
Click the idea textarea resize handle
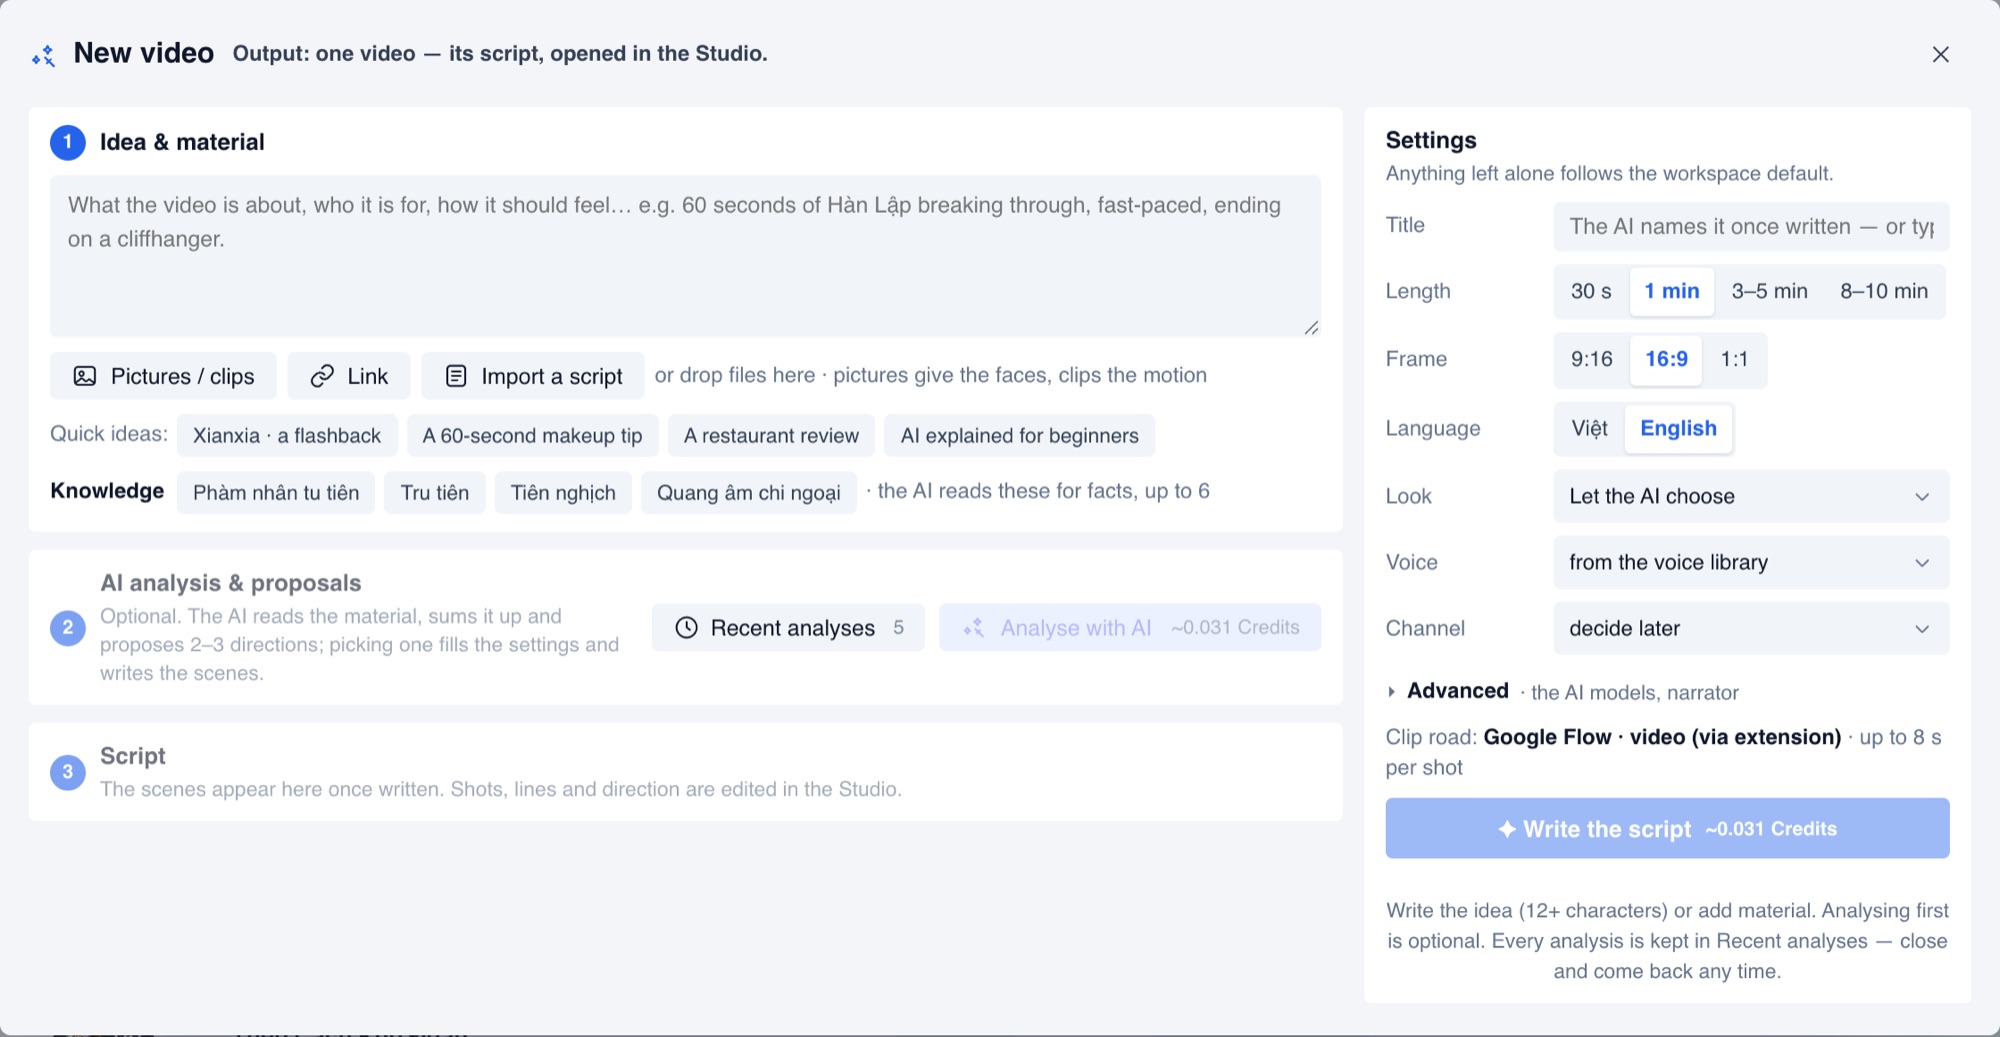[x=1311, y=327]
